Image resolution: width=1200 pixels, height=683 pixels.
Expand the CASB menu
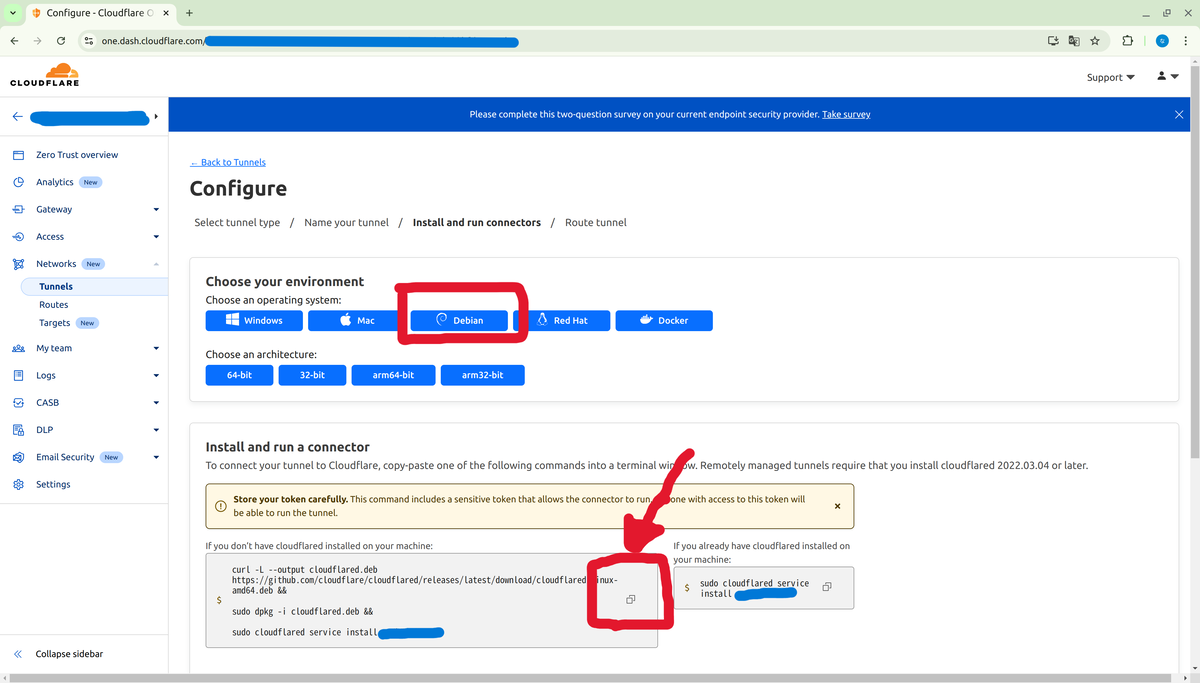point(156,403)
